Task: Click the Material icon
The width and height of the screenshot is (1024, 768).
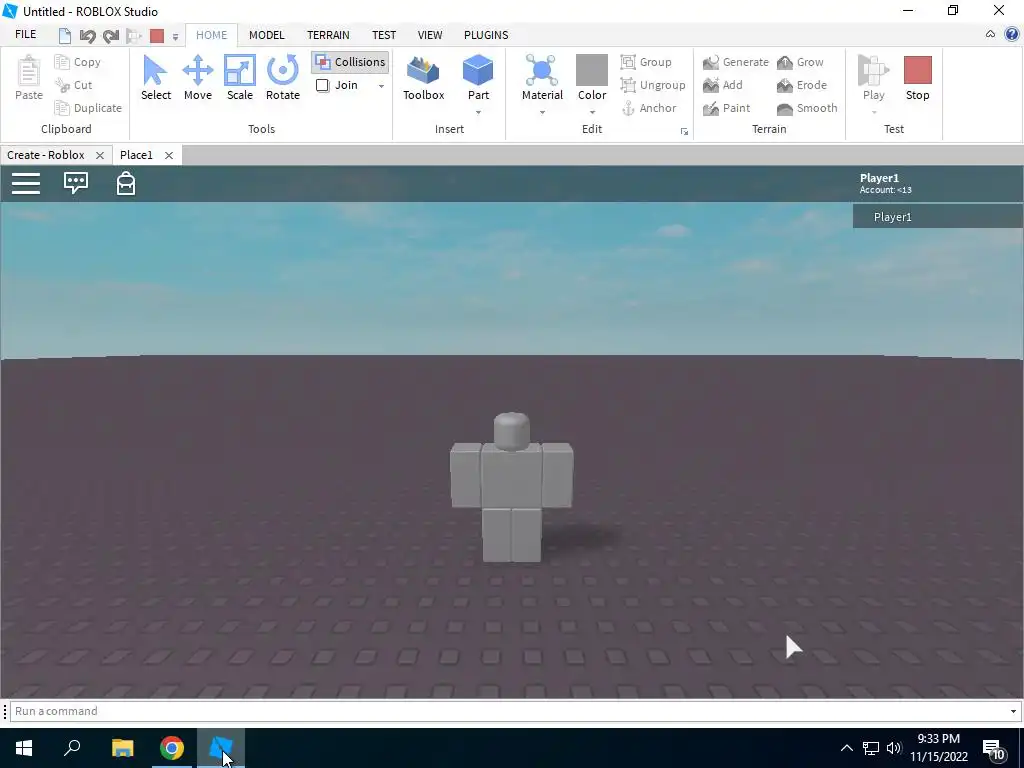Action: tap(542, 71)
